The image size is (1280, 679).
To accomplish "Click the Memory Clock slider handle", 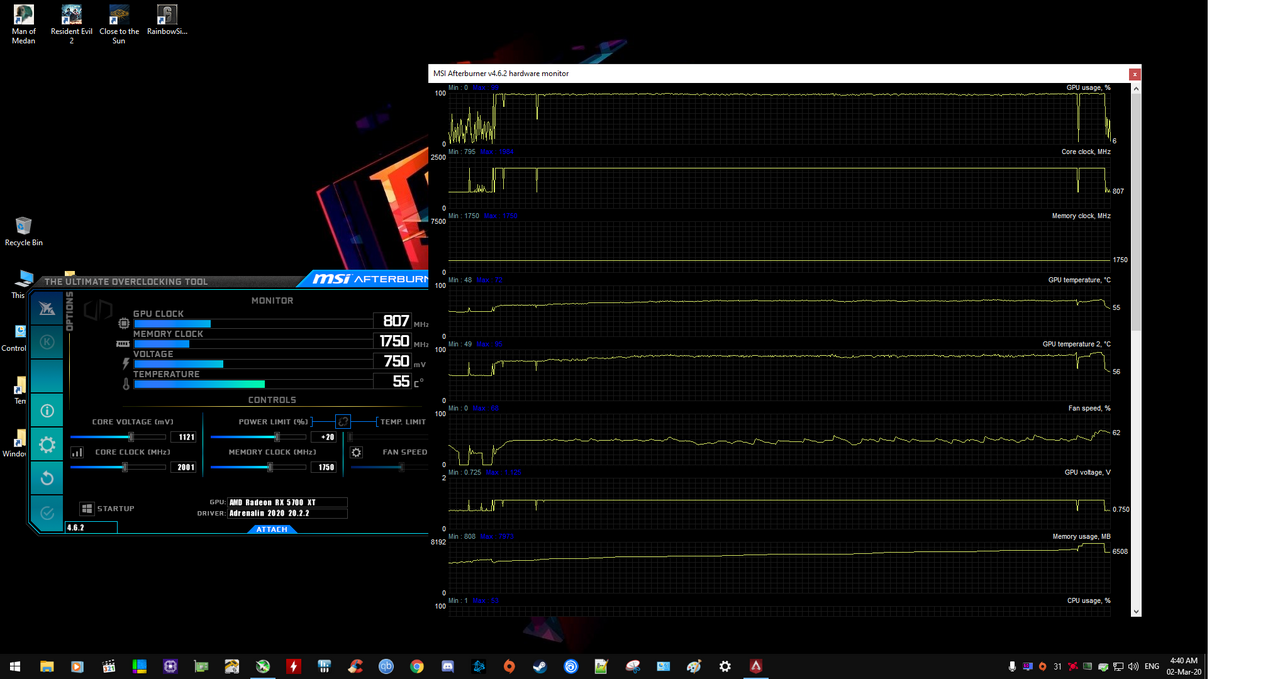I will pyautogui.click(x=269, y=467).
